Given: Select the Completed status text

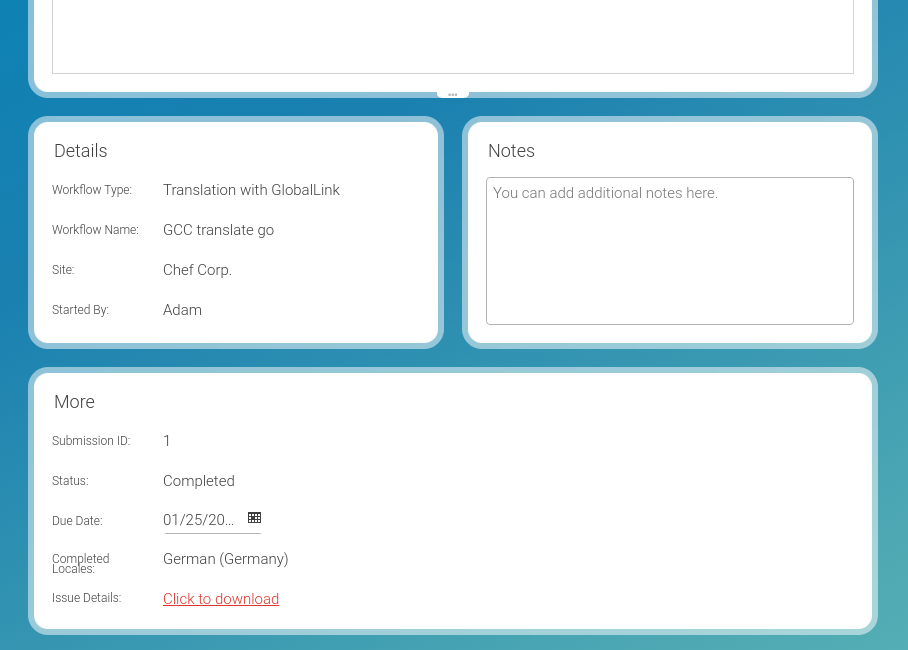Looking at the screenshot, I should 198,481.
